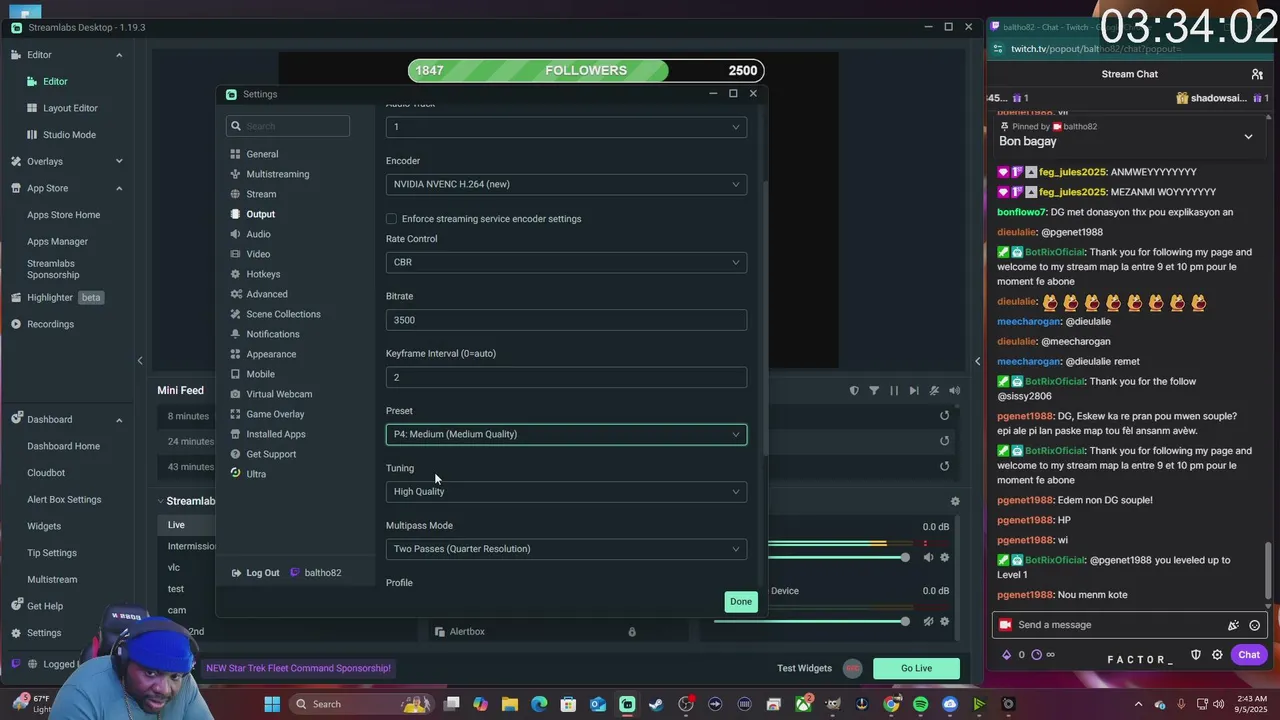The height and width of the screenshot is (720, 1280).
Task: Open Multistreaming settings category
Action: [x=277, y=174]
